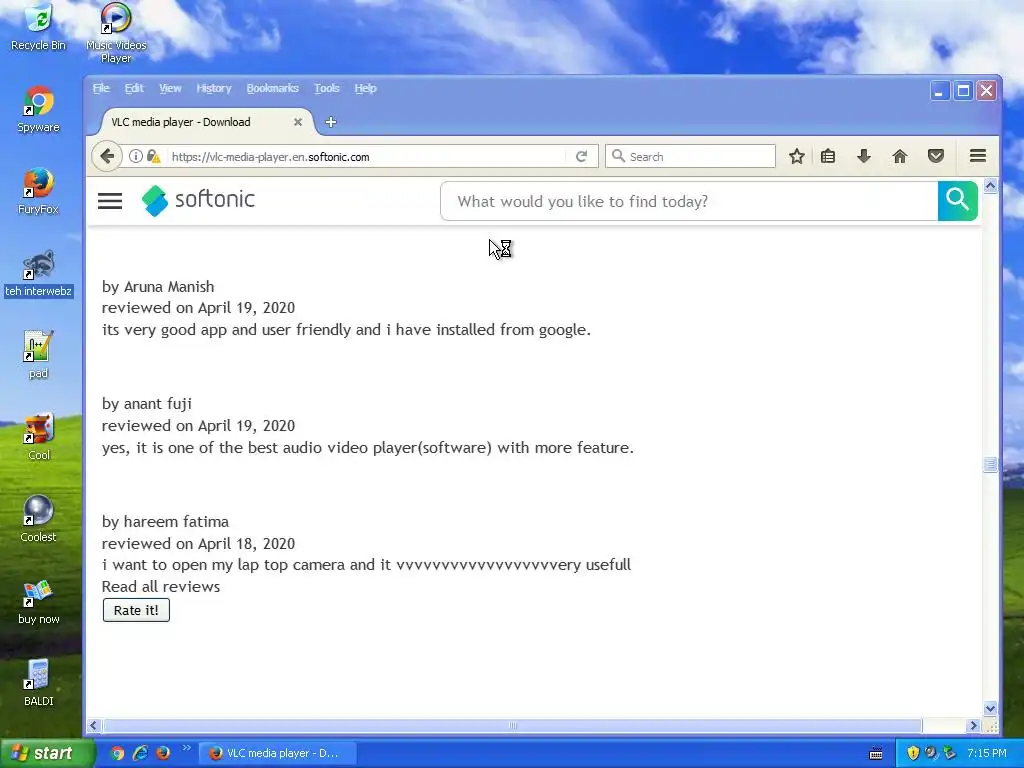The width and height of the screenshot is (1024, 768).
Task: Select the BALDI calculator desktop icon
Action: [x=38, y=684]
